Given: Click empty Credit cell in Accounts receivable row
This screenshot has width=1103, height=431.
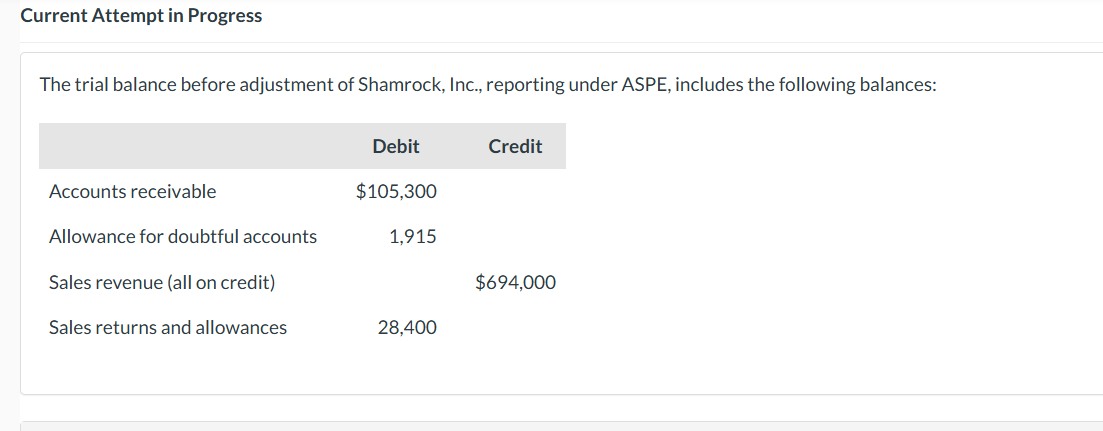Looking at the screenshot, I should pos(515,191).
